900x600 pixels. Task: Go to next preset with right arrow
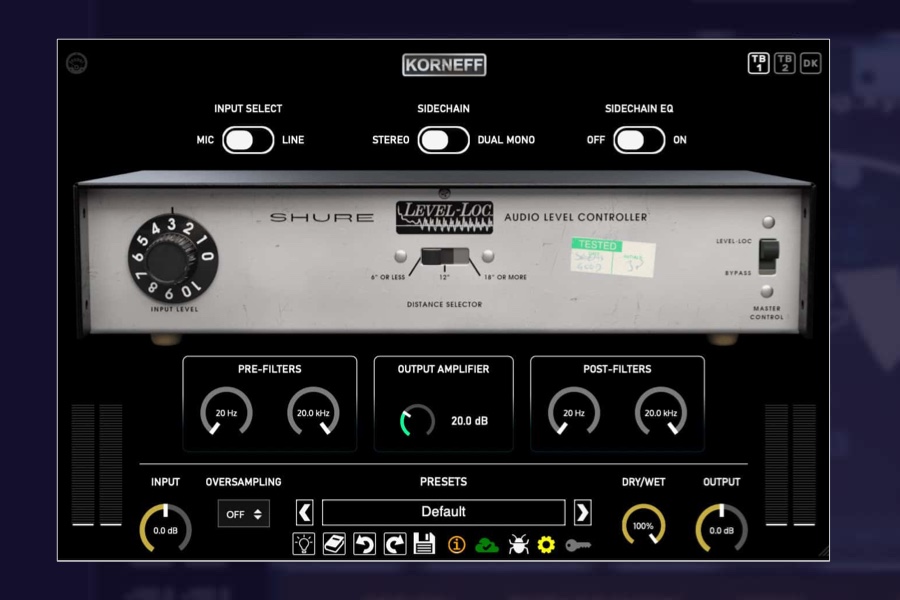pyautogui.click(x=583, y=512)
